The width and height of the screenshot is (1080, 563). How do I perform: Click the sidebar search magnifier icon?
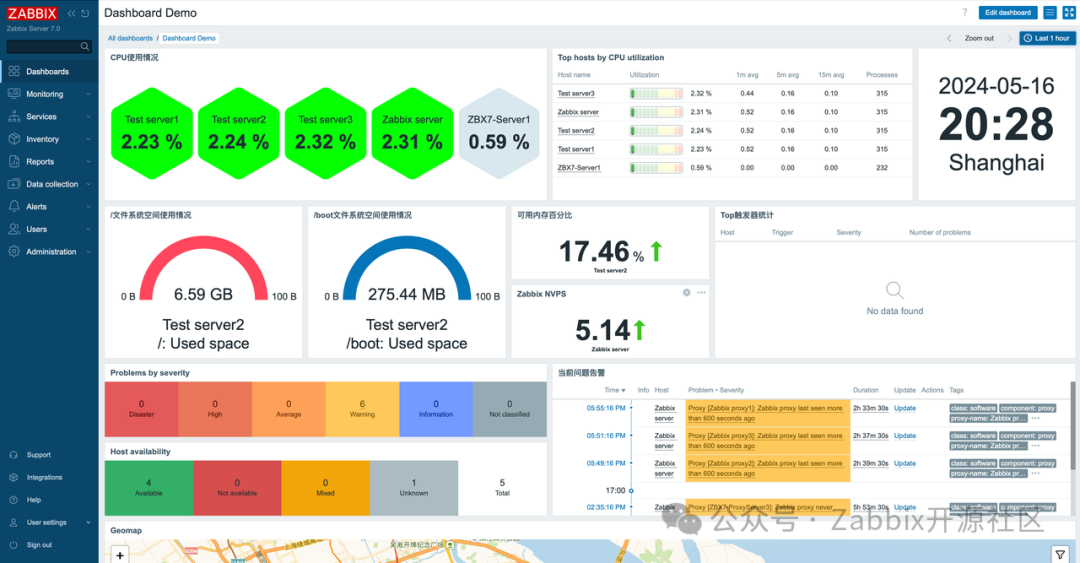click(85, 46)
